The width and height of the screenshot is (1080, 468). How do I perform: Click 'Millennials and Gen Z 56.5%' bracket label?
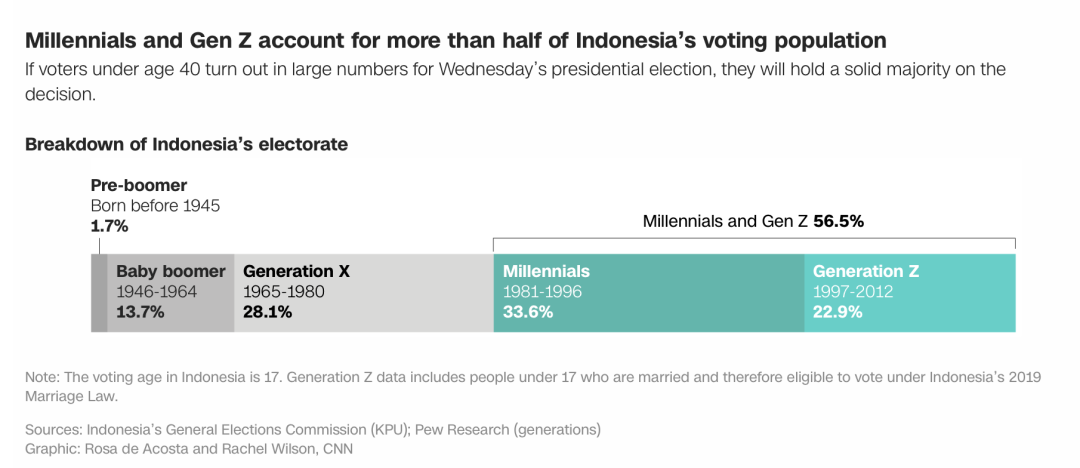[x=752, y=221]
